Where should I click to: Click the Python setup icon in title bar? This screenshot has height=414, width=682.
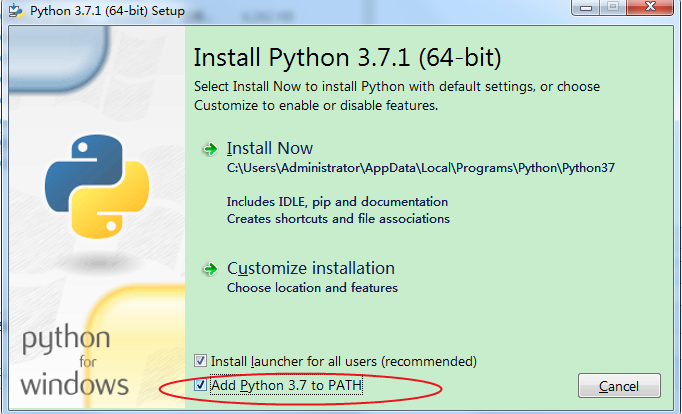pos(16,11)
